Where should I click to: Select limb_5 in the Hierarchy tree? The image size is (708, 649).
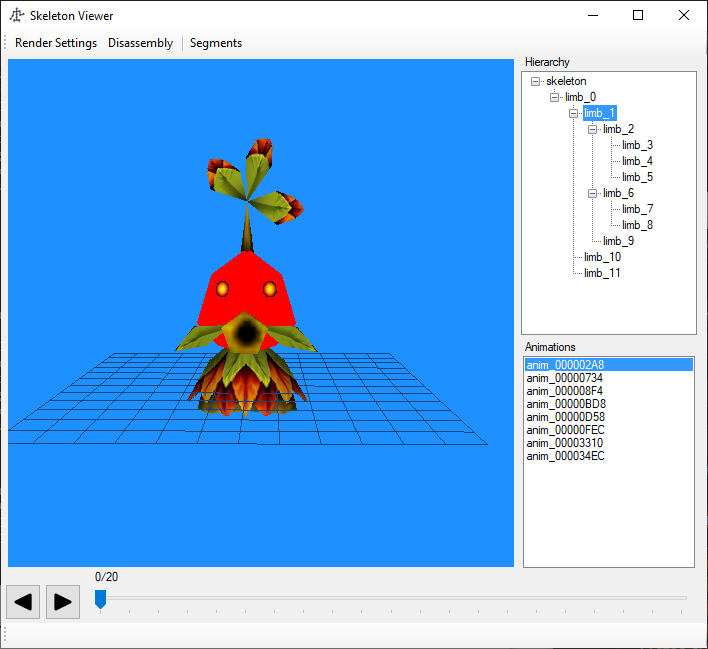(x=637, y=177)
